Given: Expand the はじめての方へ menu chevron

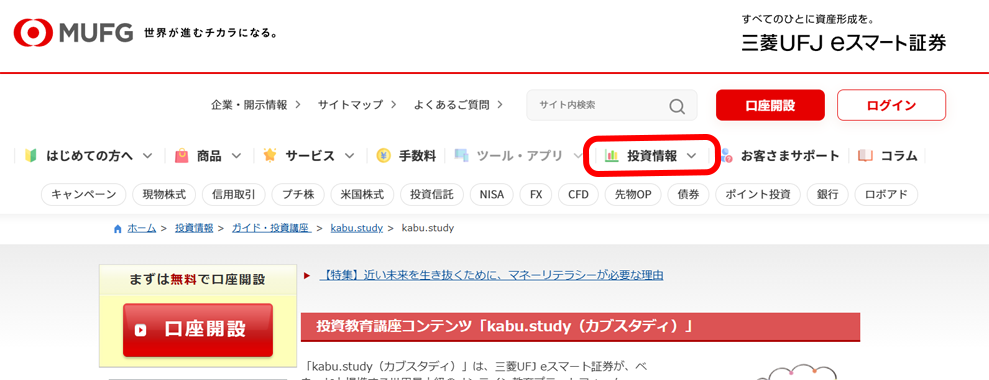Looking at the screenshot, I should 148,156.
